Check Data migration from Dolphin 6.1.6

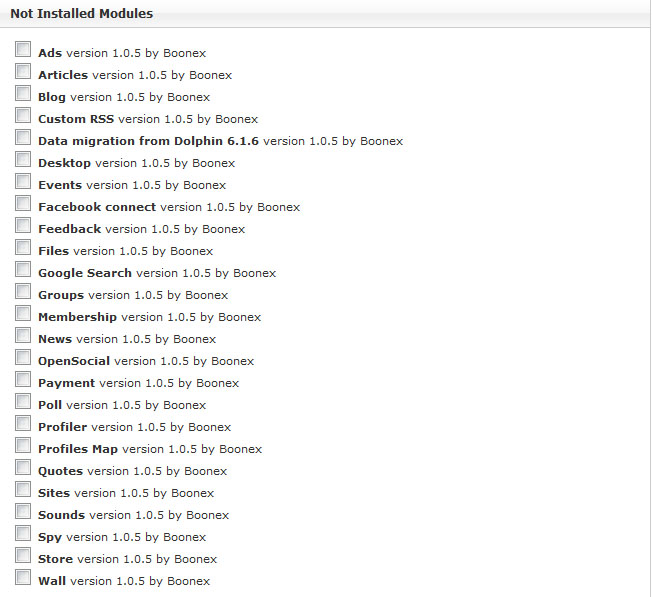click(x=23, y=137)
